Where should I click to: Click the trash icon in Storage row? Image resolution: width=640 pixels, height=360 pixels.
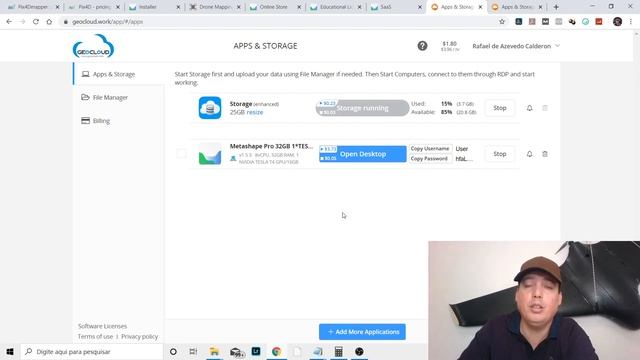click(545, 108)
